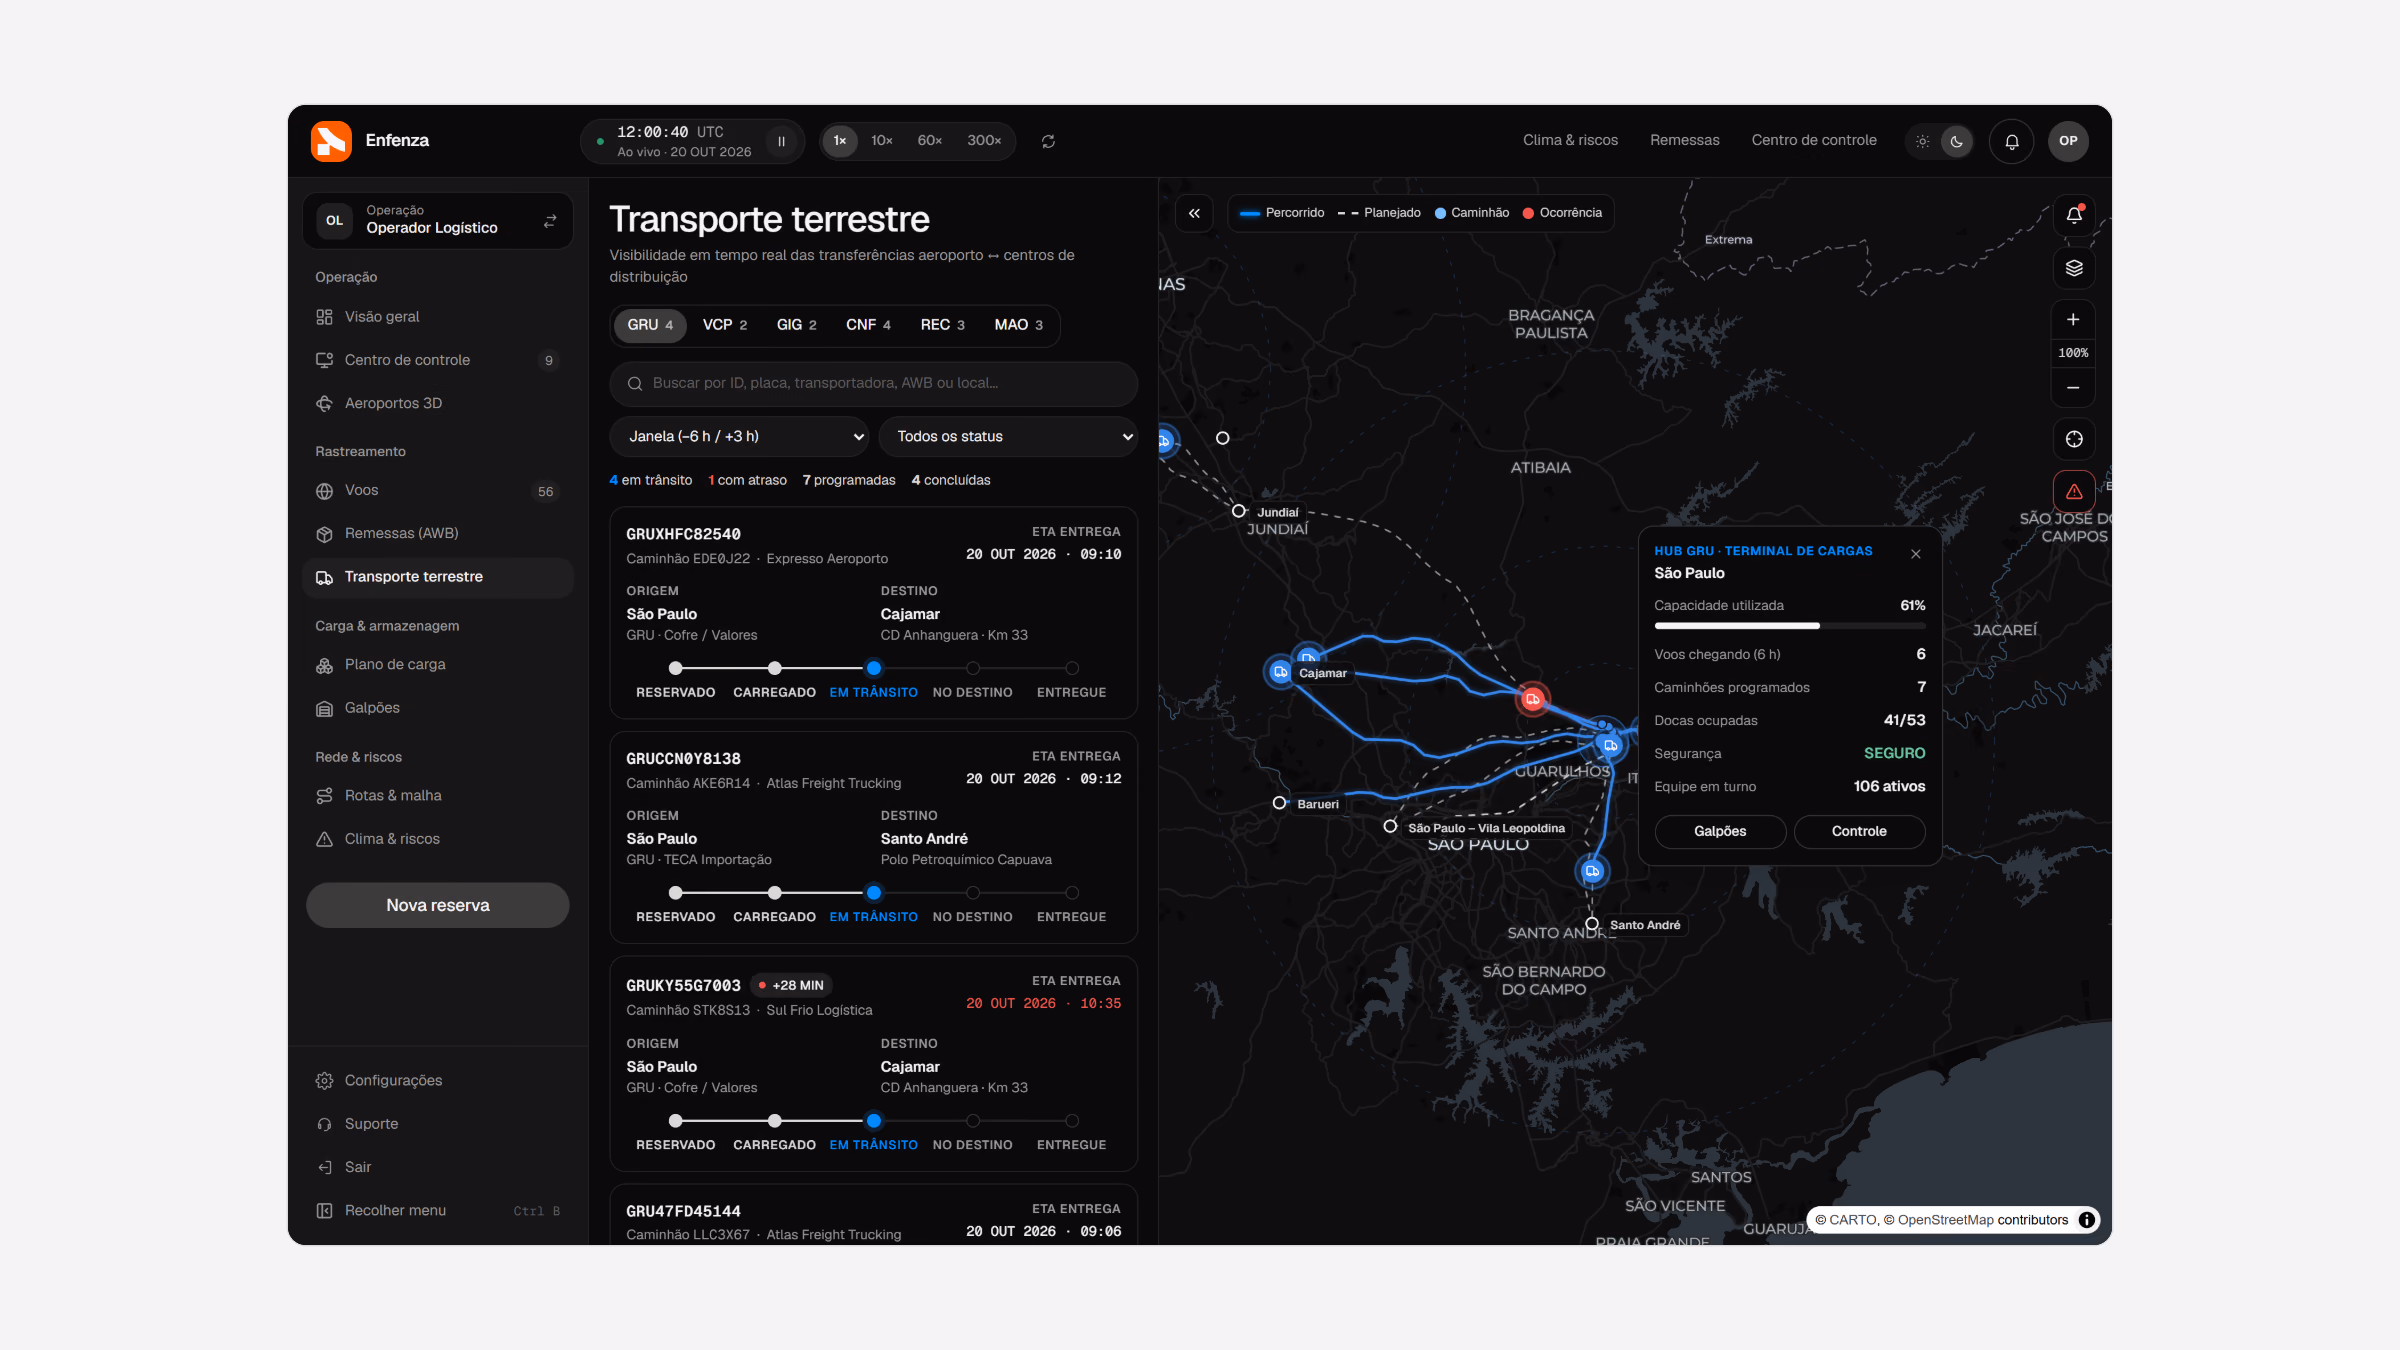Zoom out on the map
Screen dimensions: 2400x1350
pos(2073,387)
